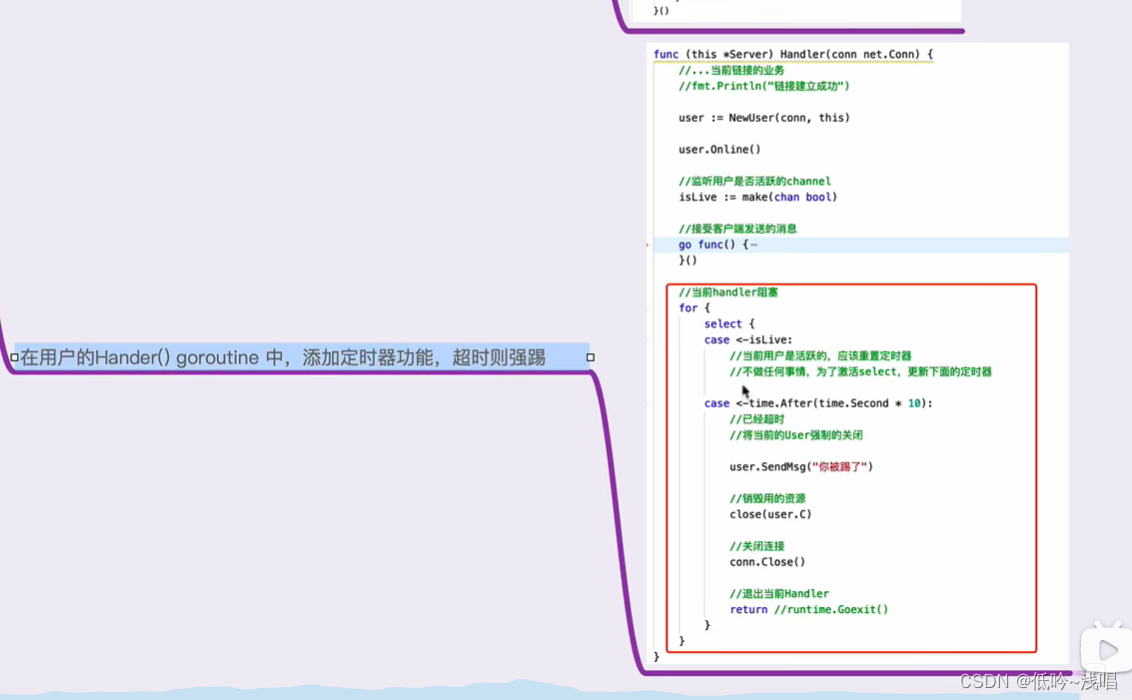Click the user.Online() call
Viewport: 1132px width, 700px height.
pyautogui.click(x=719, y=150)
